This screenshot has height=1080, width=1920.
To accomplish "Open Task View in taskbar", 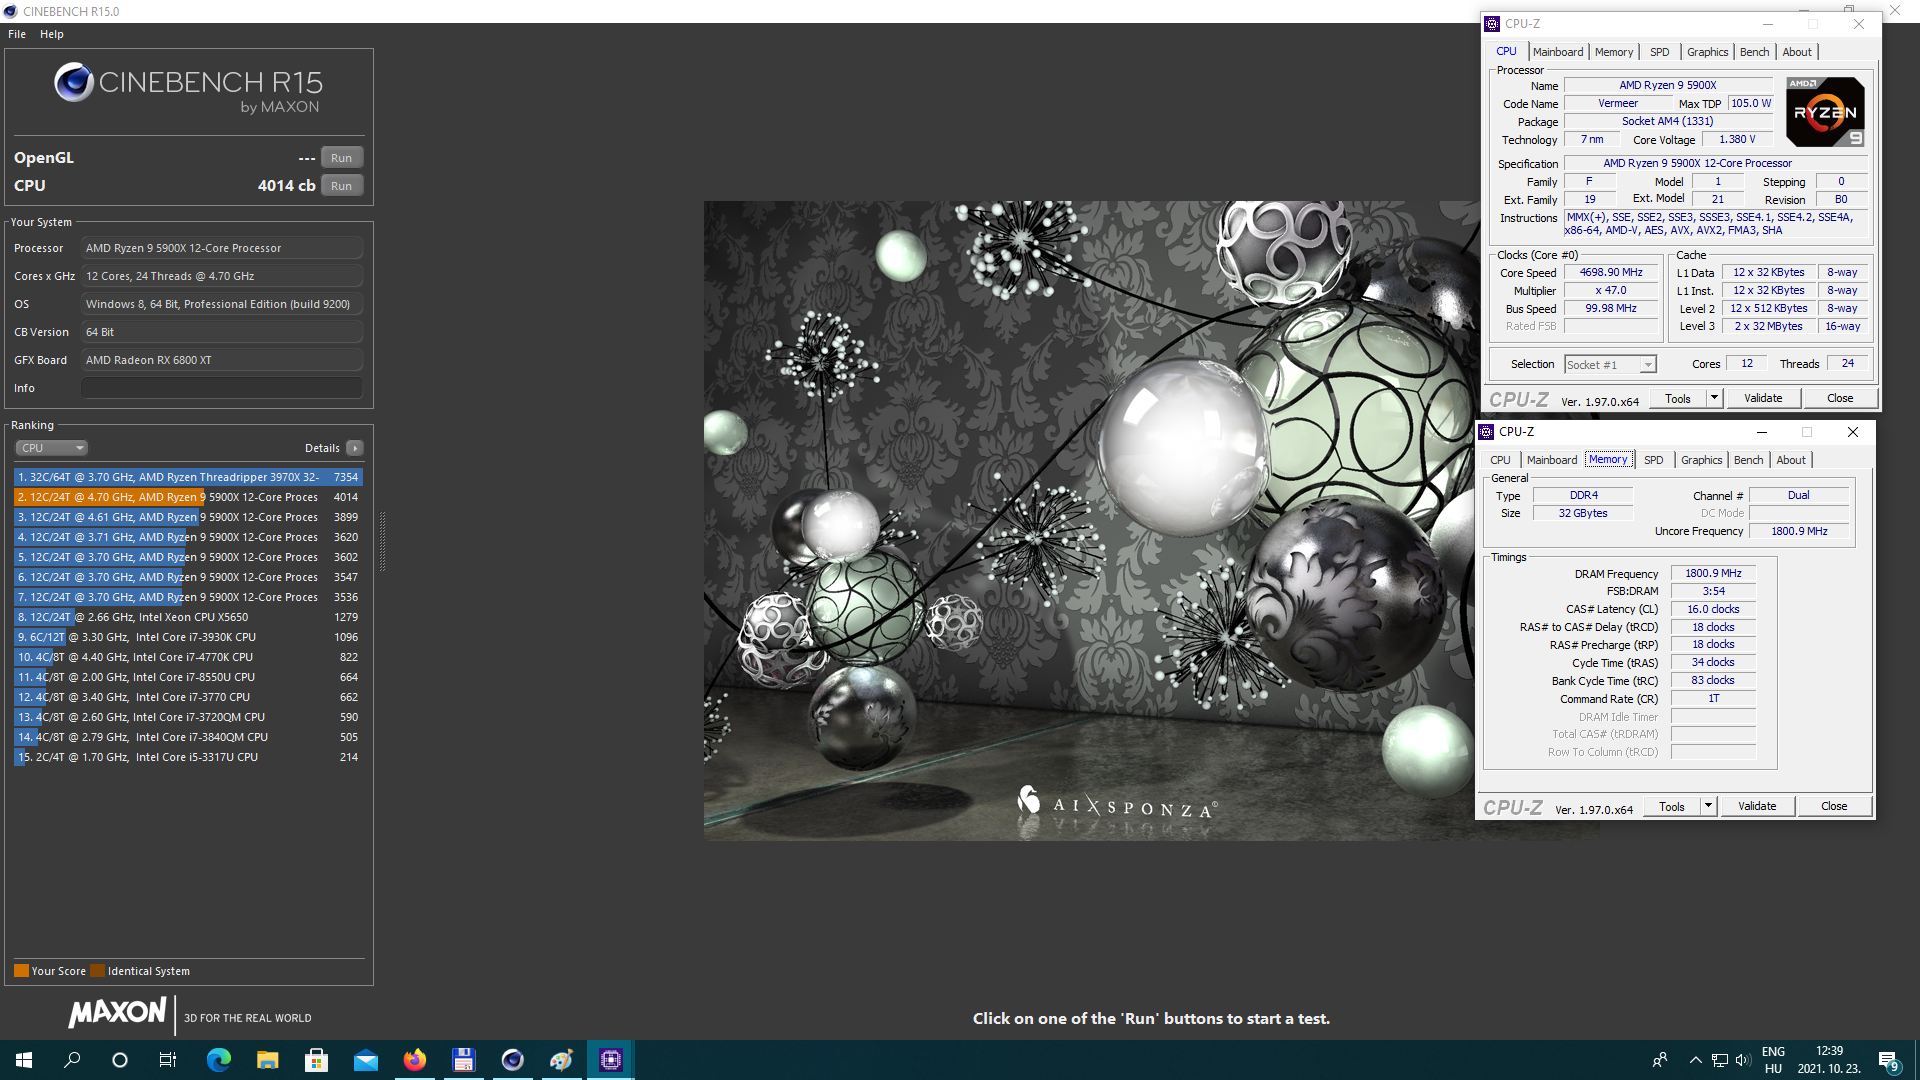I will click(x=168, y=1060).
